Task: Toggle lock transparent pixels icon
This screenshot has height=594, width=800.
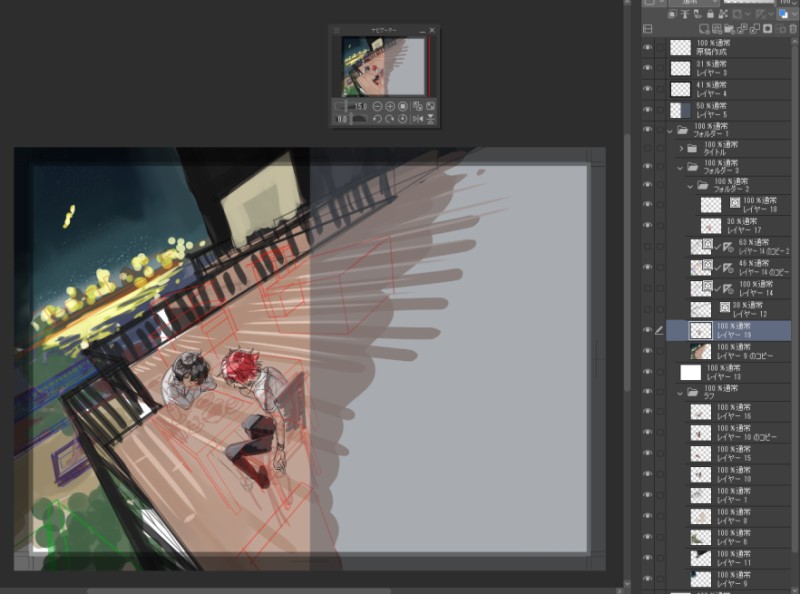Action: [723, 14]
